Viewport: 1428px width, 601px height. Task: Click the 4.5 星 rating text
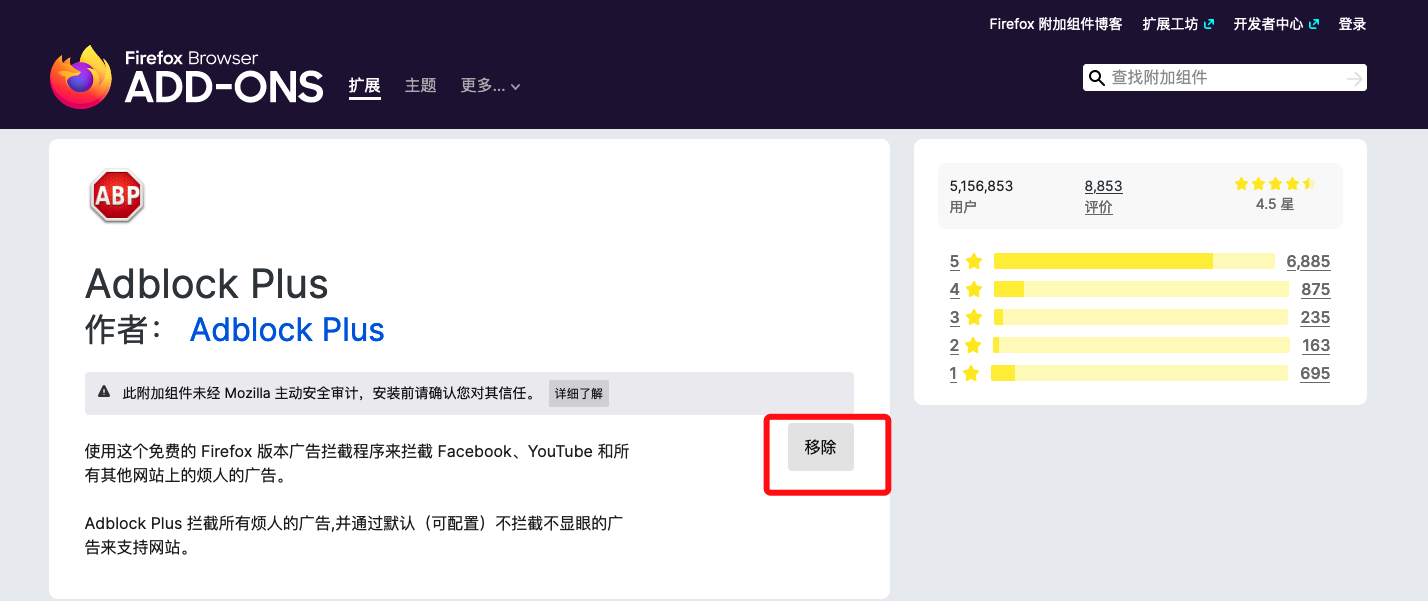pos(1275,204)
